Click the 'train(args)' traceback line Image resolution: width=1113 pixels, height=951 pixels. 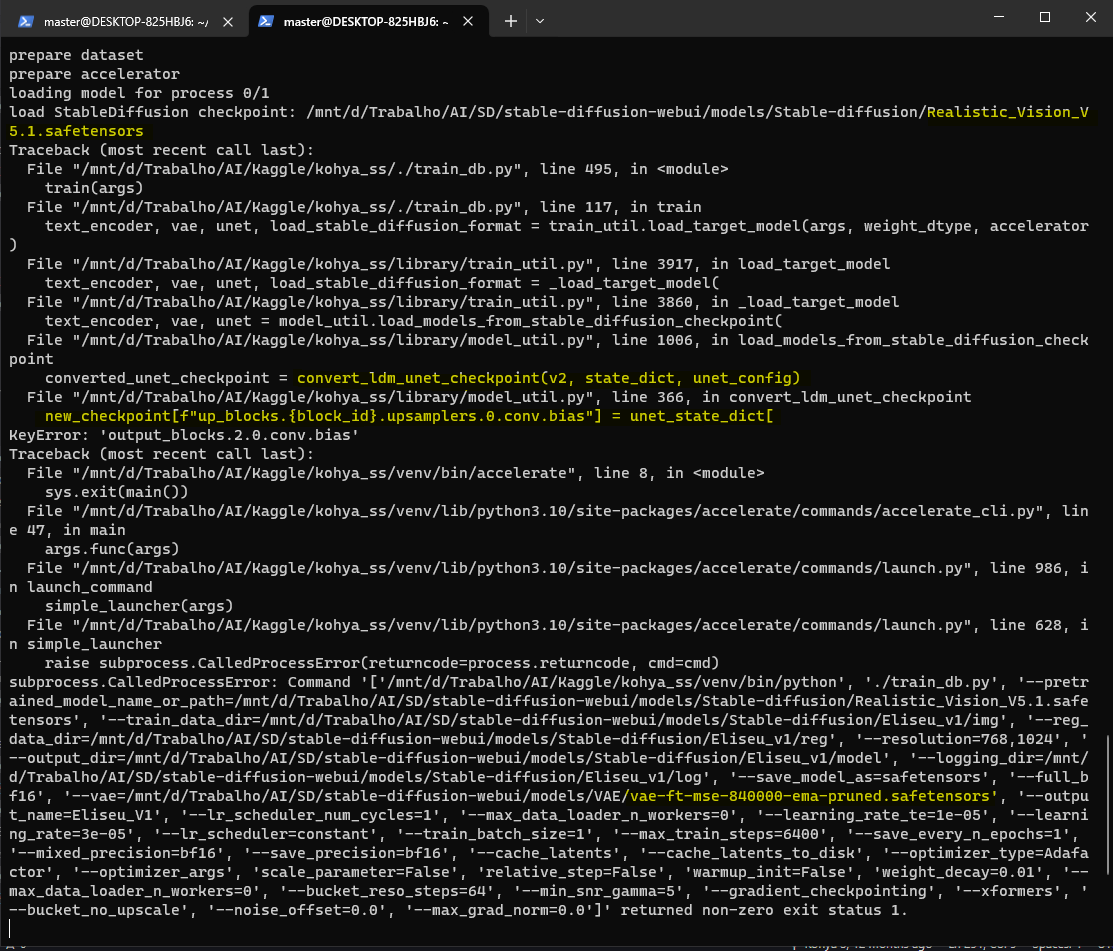94,188
